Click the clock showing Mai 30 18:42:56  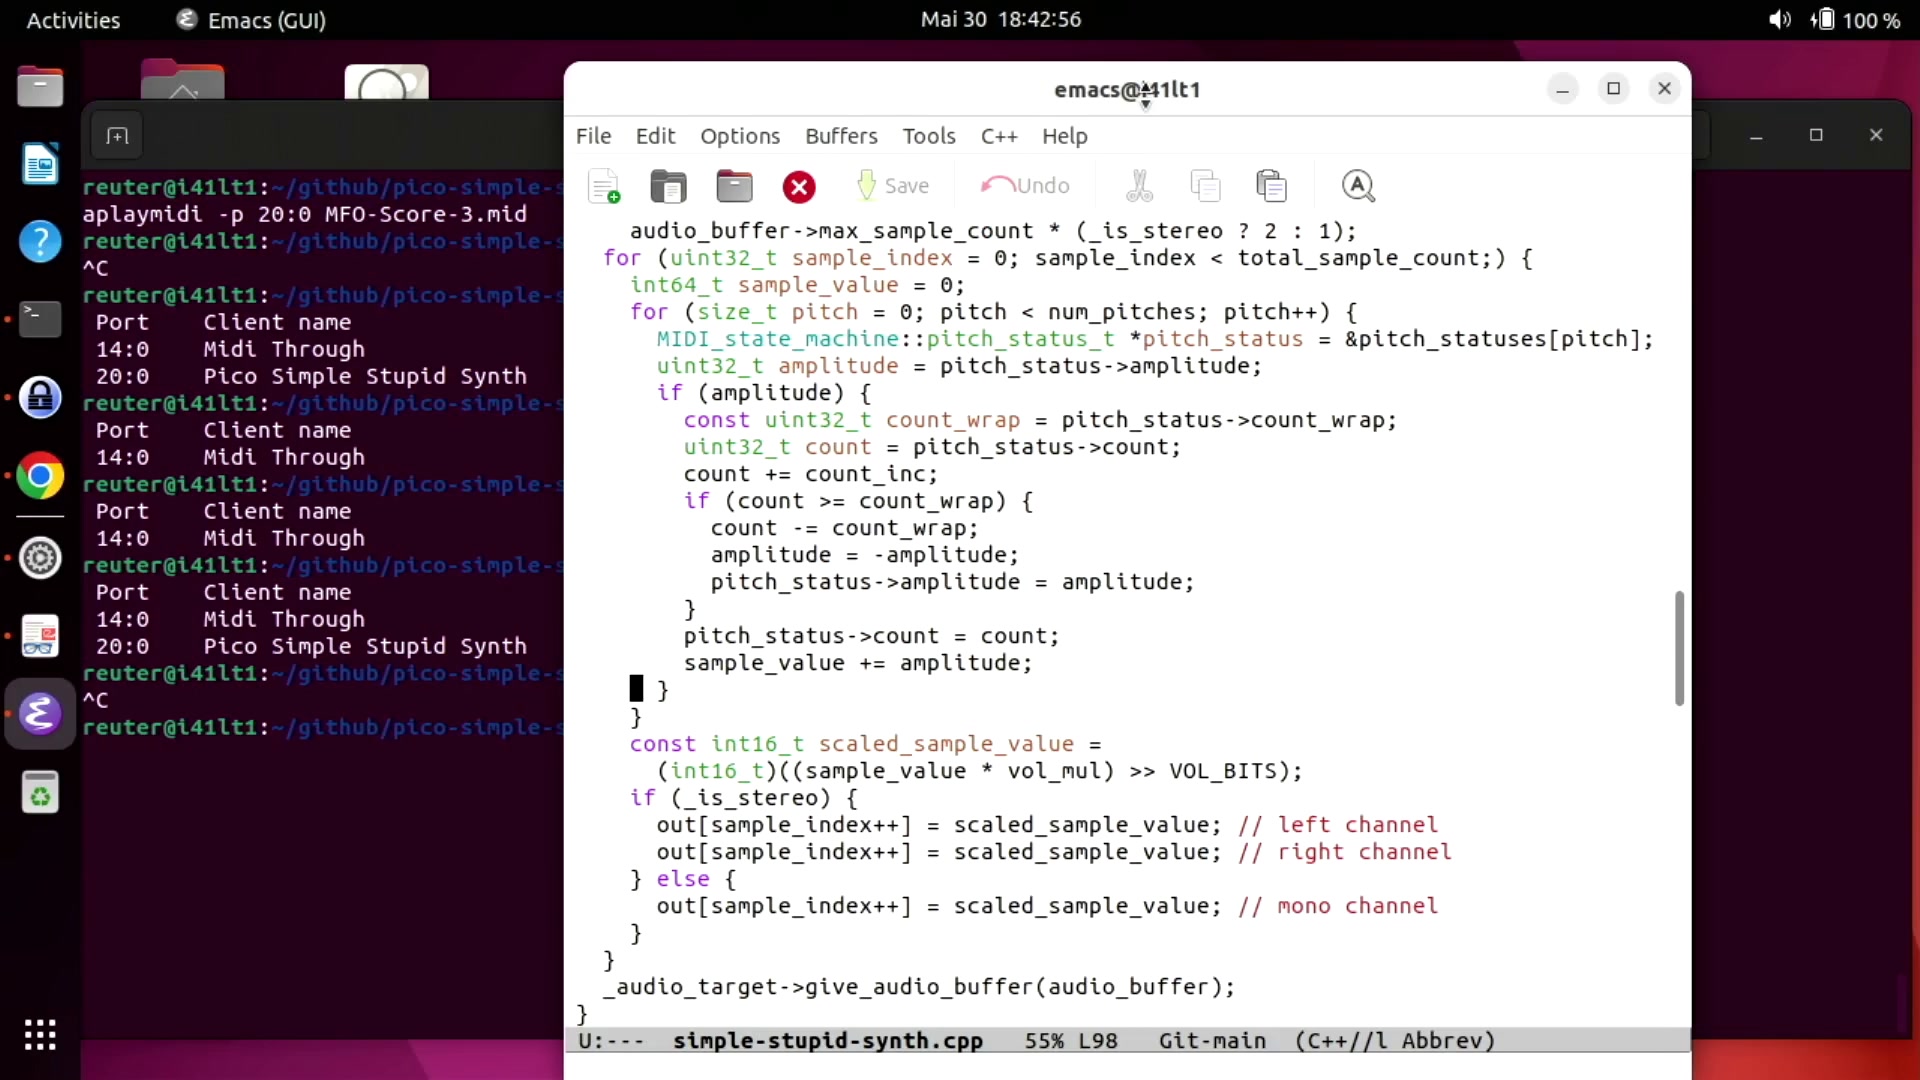pyautogui.click(x=1001, y=19)
